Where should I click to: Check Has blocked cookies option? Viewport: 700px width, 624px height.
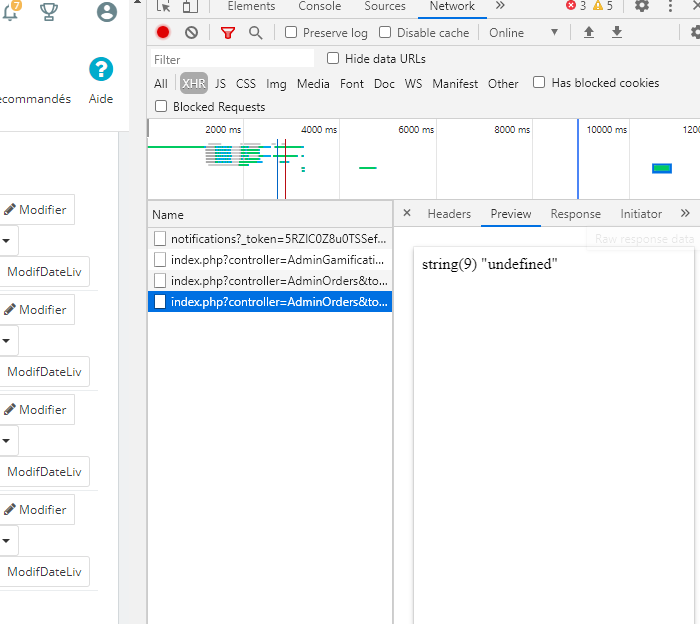(x=539, y=82)
